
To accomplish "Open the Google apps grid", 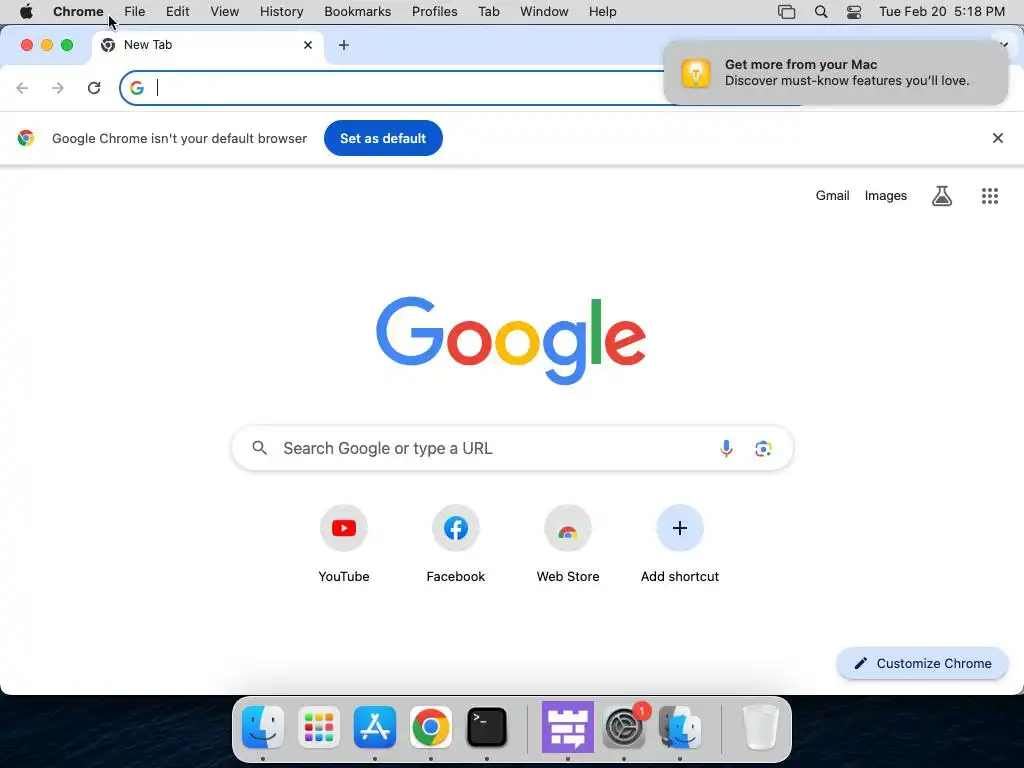I will 989,196.
